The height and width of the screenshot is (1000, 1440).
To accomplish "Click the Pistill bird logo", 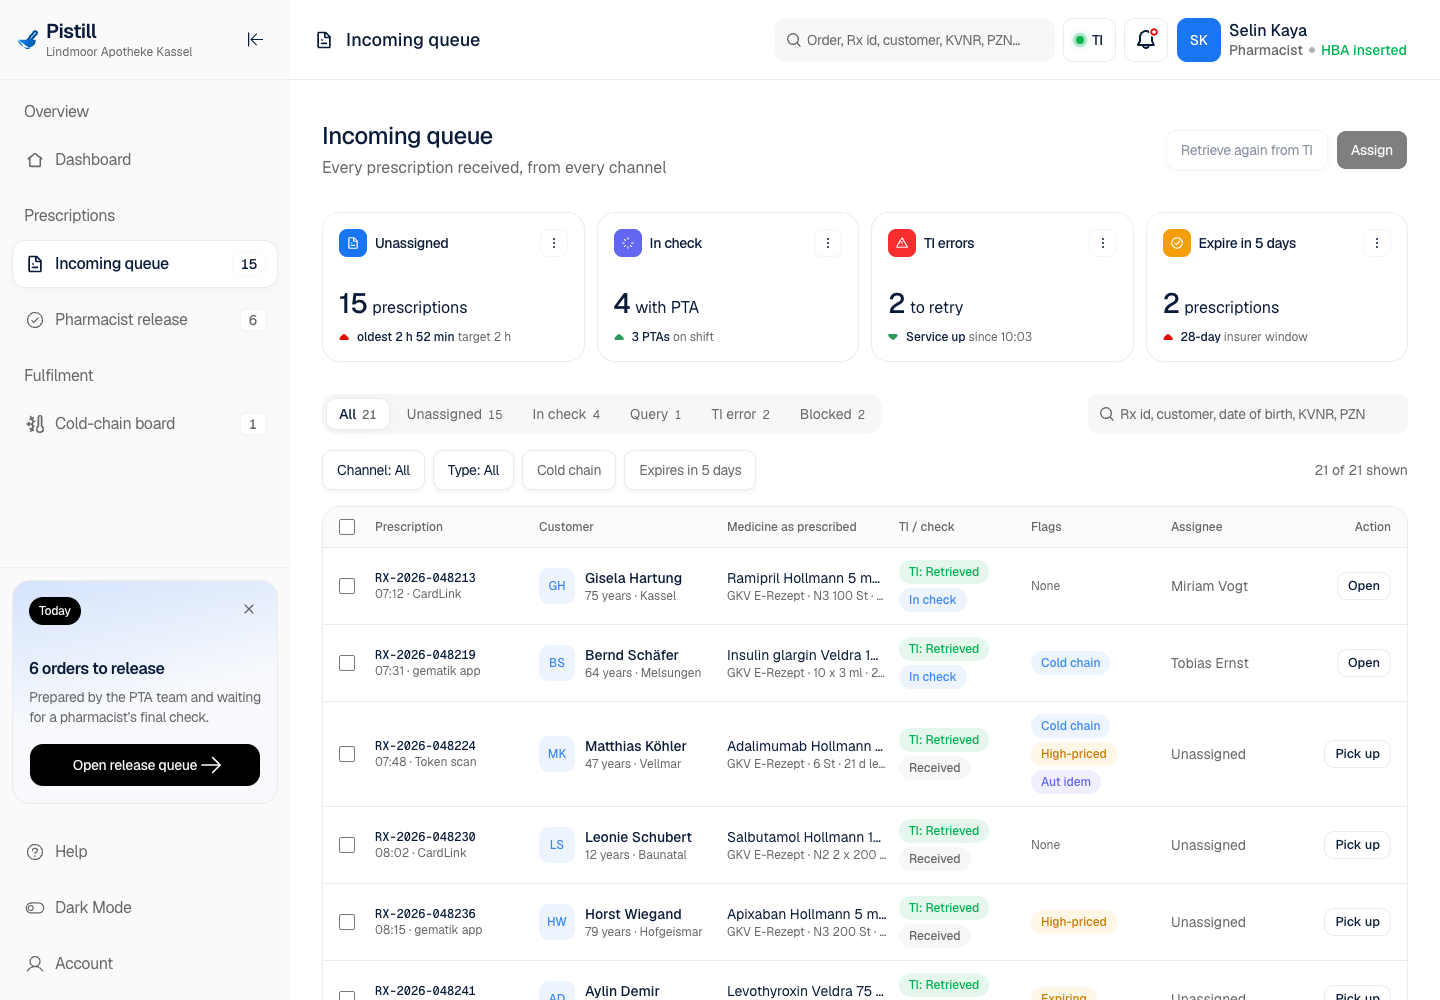I will click(28, 39).
